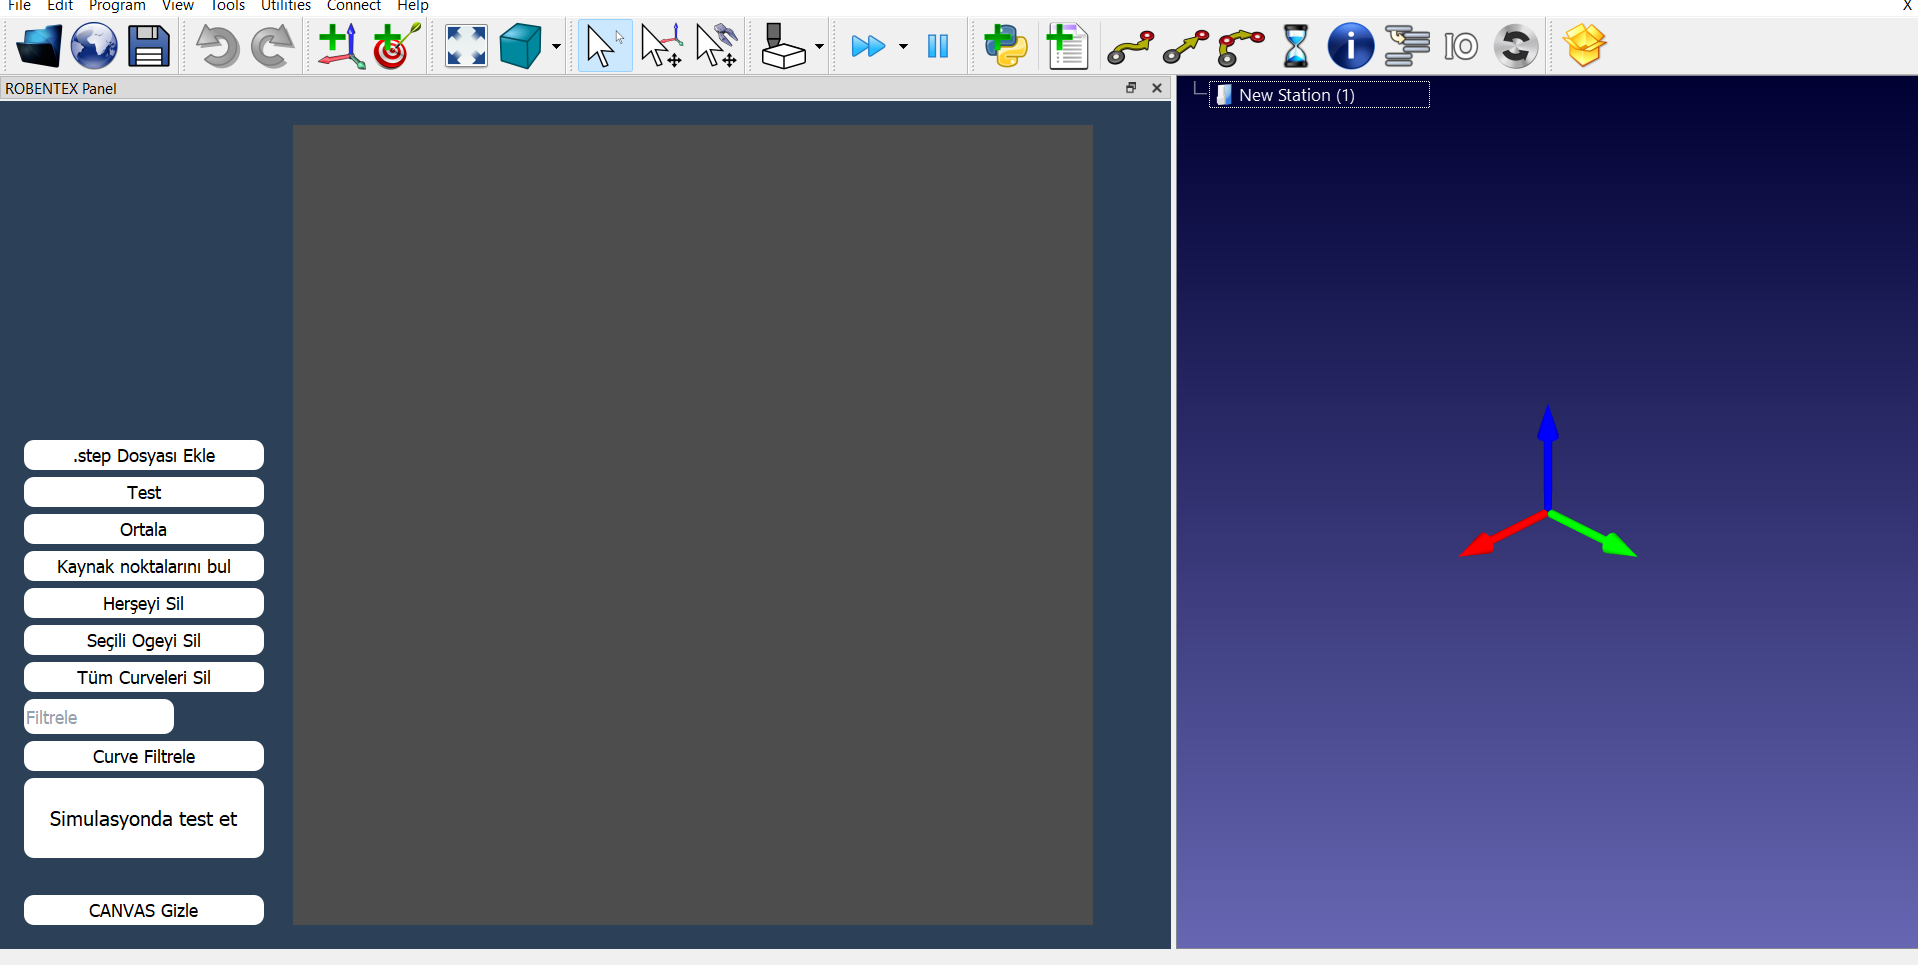Image resolution: width=1918 pixels, height=965 pixels.
Task: Add a new target icon
Action: (396, 46)
